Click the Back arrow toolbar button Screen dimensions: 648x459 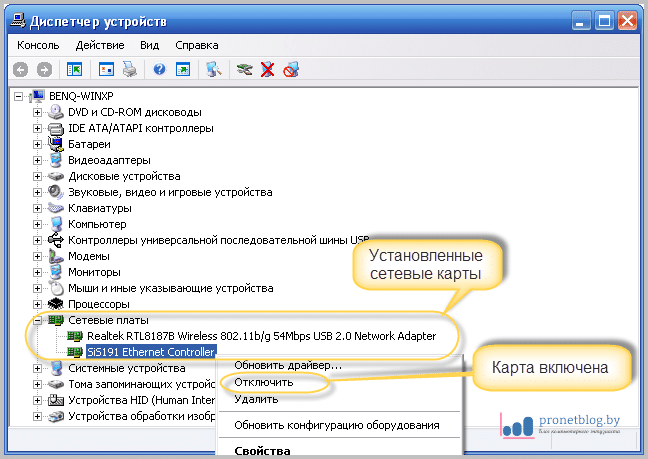pos(21,69)
